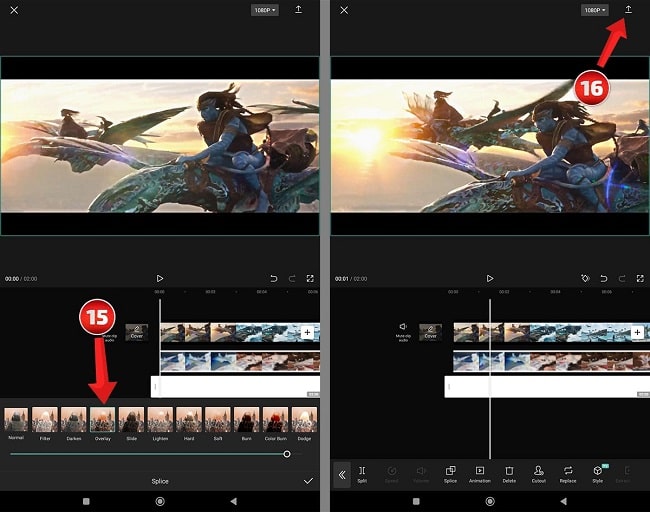Tap Cover button in left screen timeline
The width and height of the screenshot is (650, 512).
pyautogui.click(x=137, y=332)
